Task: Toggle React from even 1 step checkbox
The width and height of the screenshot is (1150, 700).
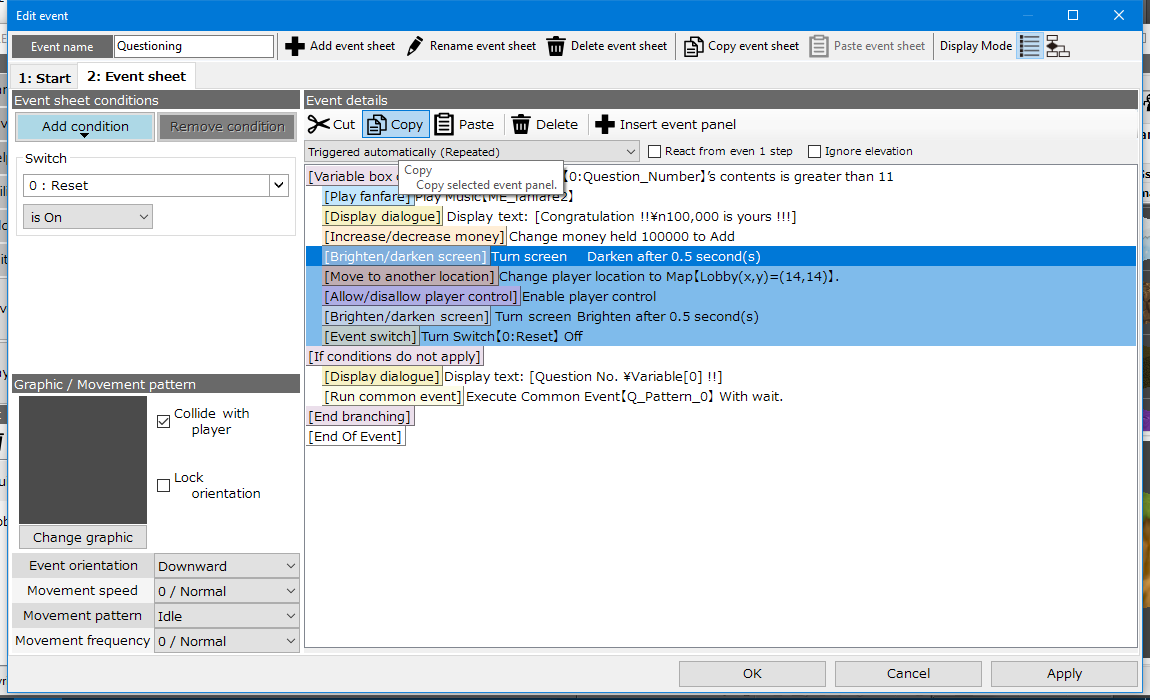Action: [x=655, y=151]
